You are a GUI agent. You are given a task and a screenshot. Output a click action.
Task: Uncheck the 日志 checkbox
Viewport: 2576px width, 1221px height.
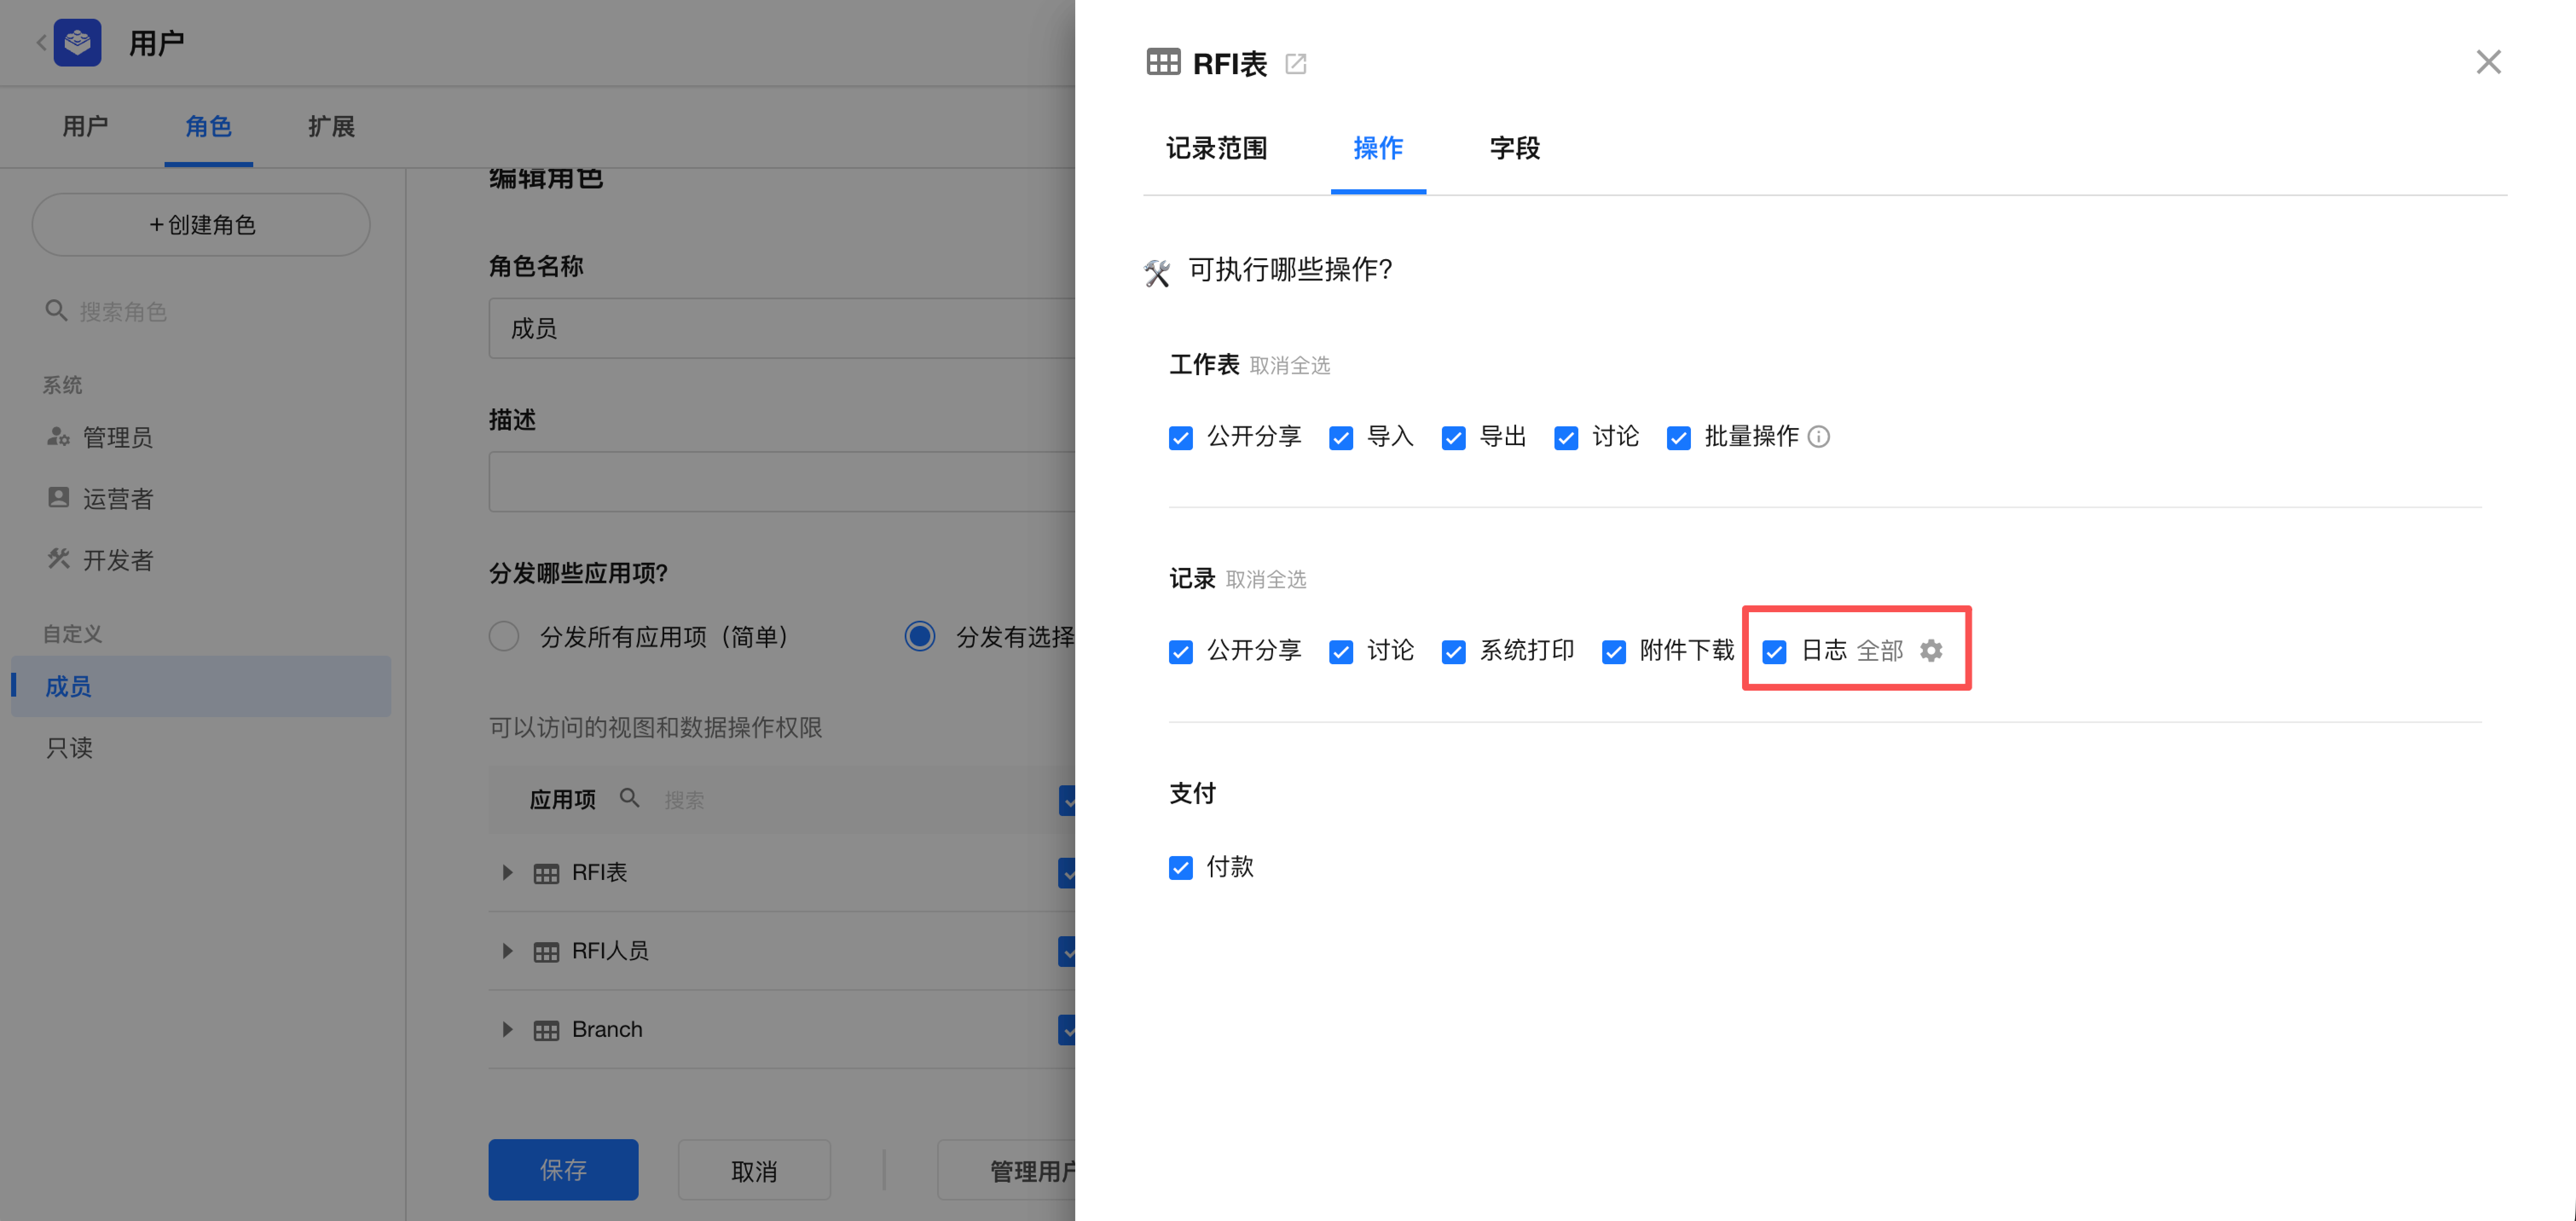[1774, 652]
